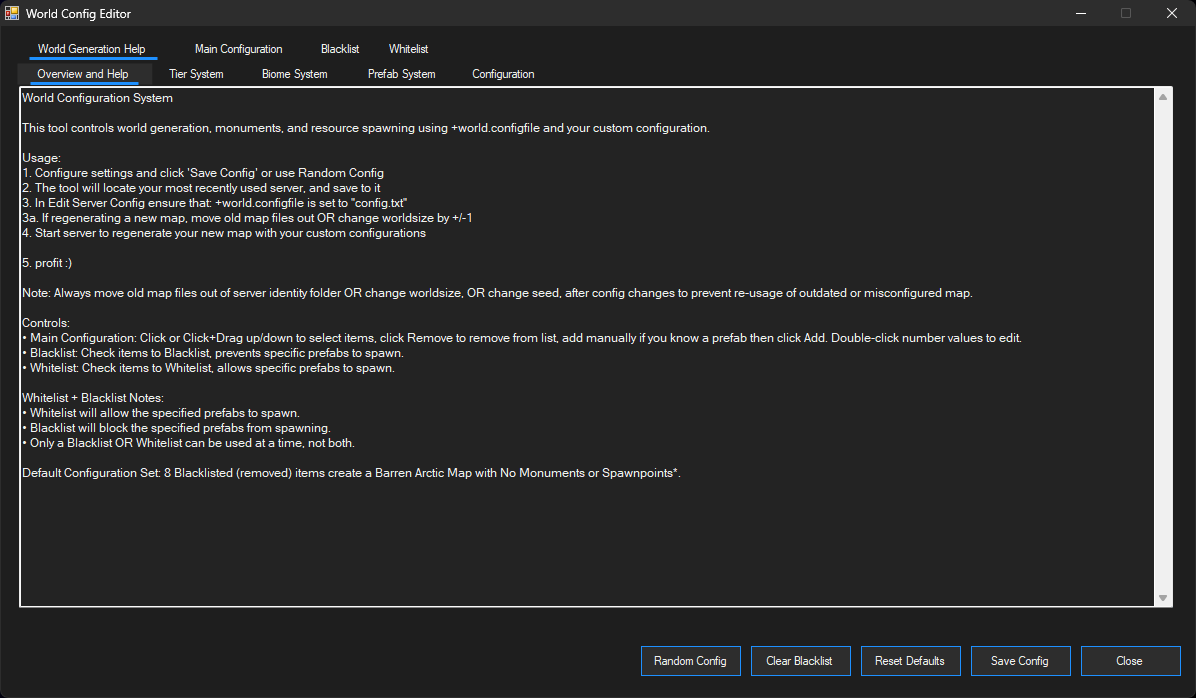1196x698 pixels.
Task: Open the Blacklist tab
Action: coord(339,48)
